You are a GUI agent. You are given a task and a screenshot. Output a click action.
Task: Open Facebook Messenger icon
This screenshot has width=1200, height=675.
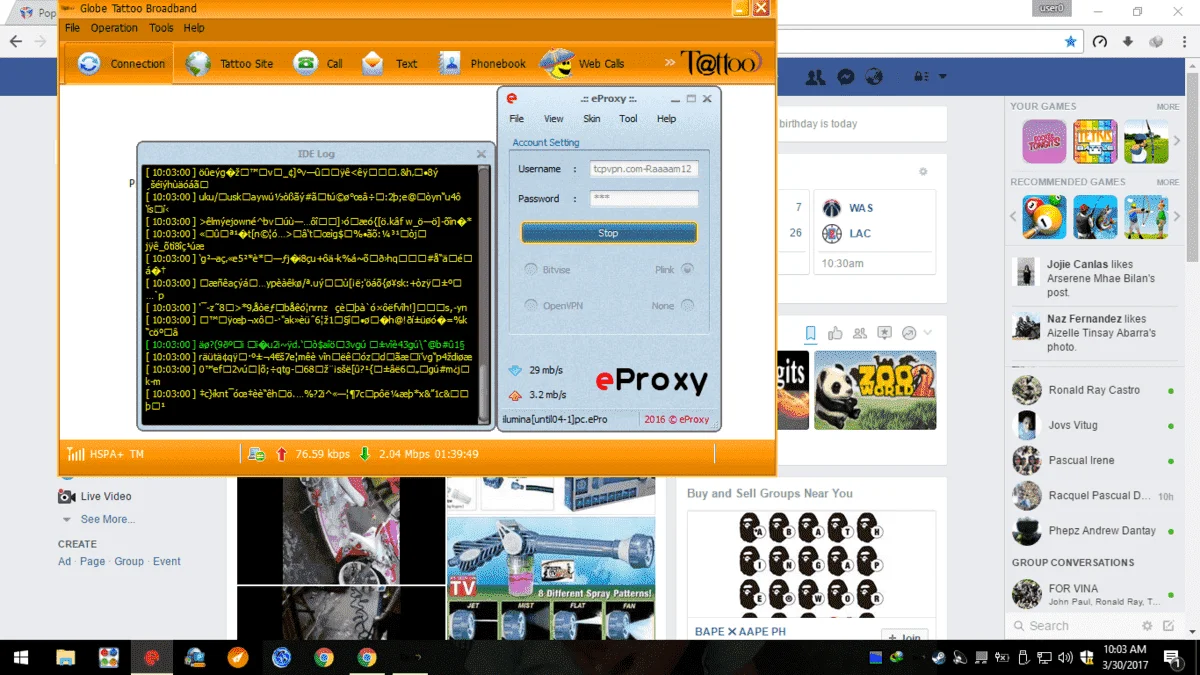[845, 77]
